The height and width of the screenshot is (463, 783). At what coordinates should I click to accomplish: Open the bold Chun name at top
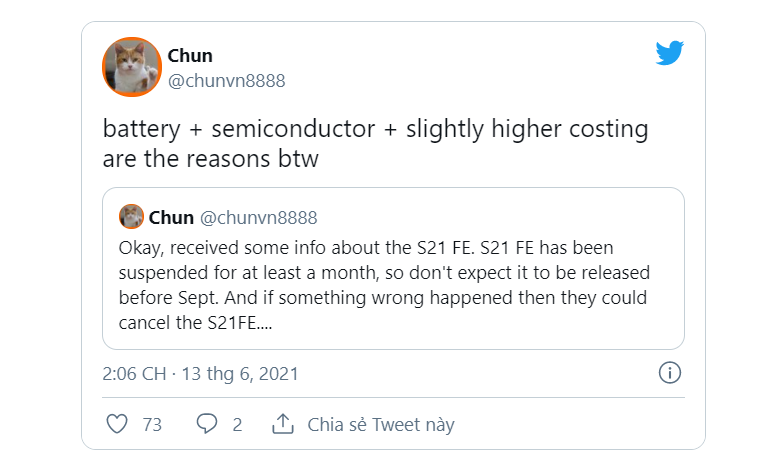point(190,55)
